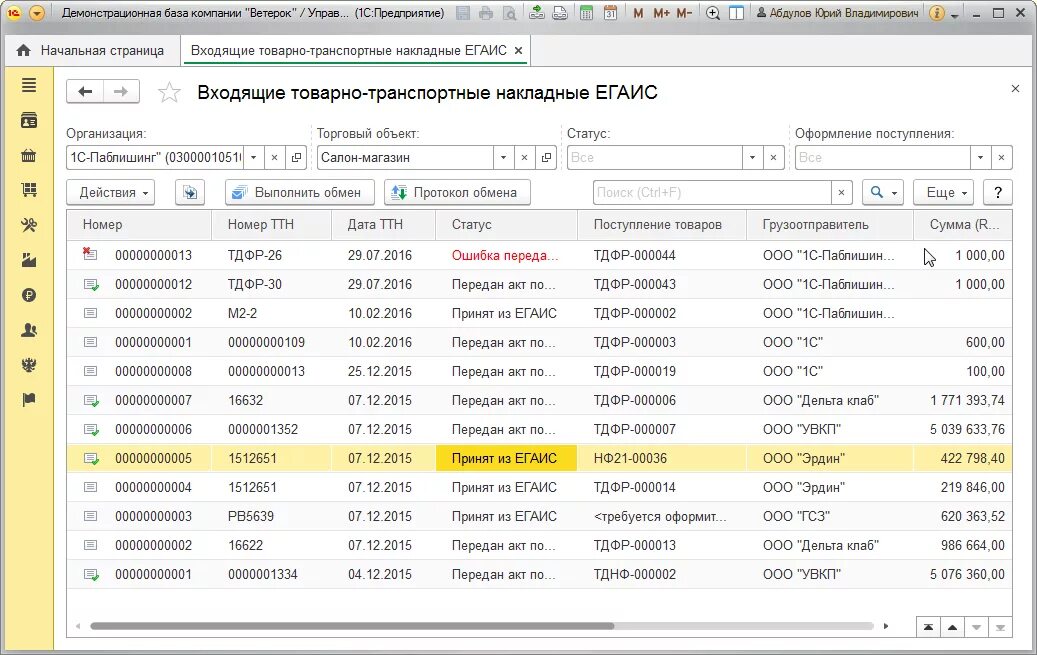Click the create-based-on document icon button
This screenshot has height=655, width=1037.
[x=190, y=193]
